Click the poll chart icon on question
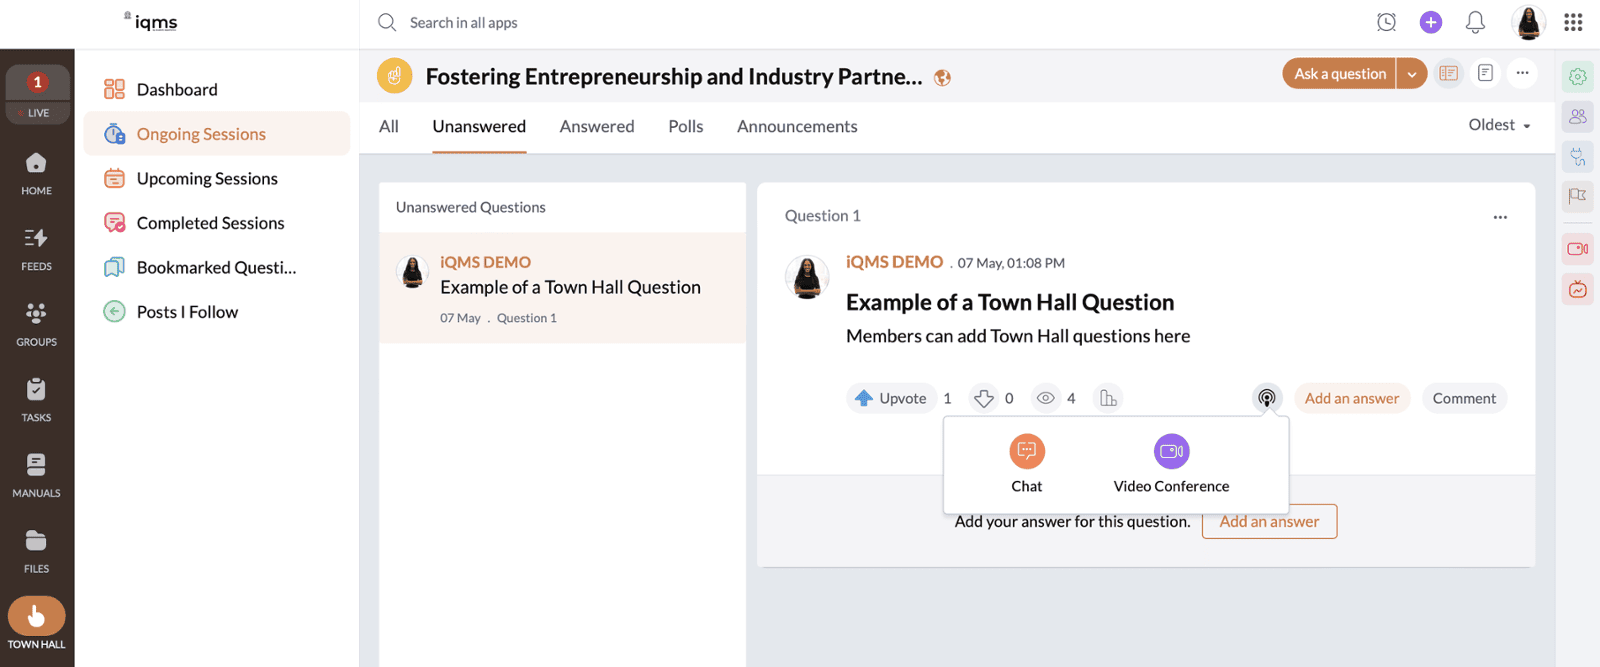The image size is (1600, 667). (x=1108, y=399)
